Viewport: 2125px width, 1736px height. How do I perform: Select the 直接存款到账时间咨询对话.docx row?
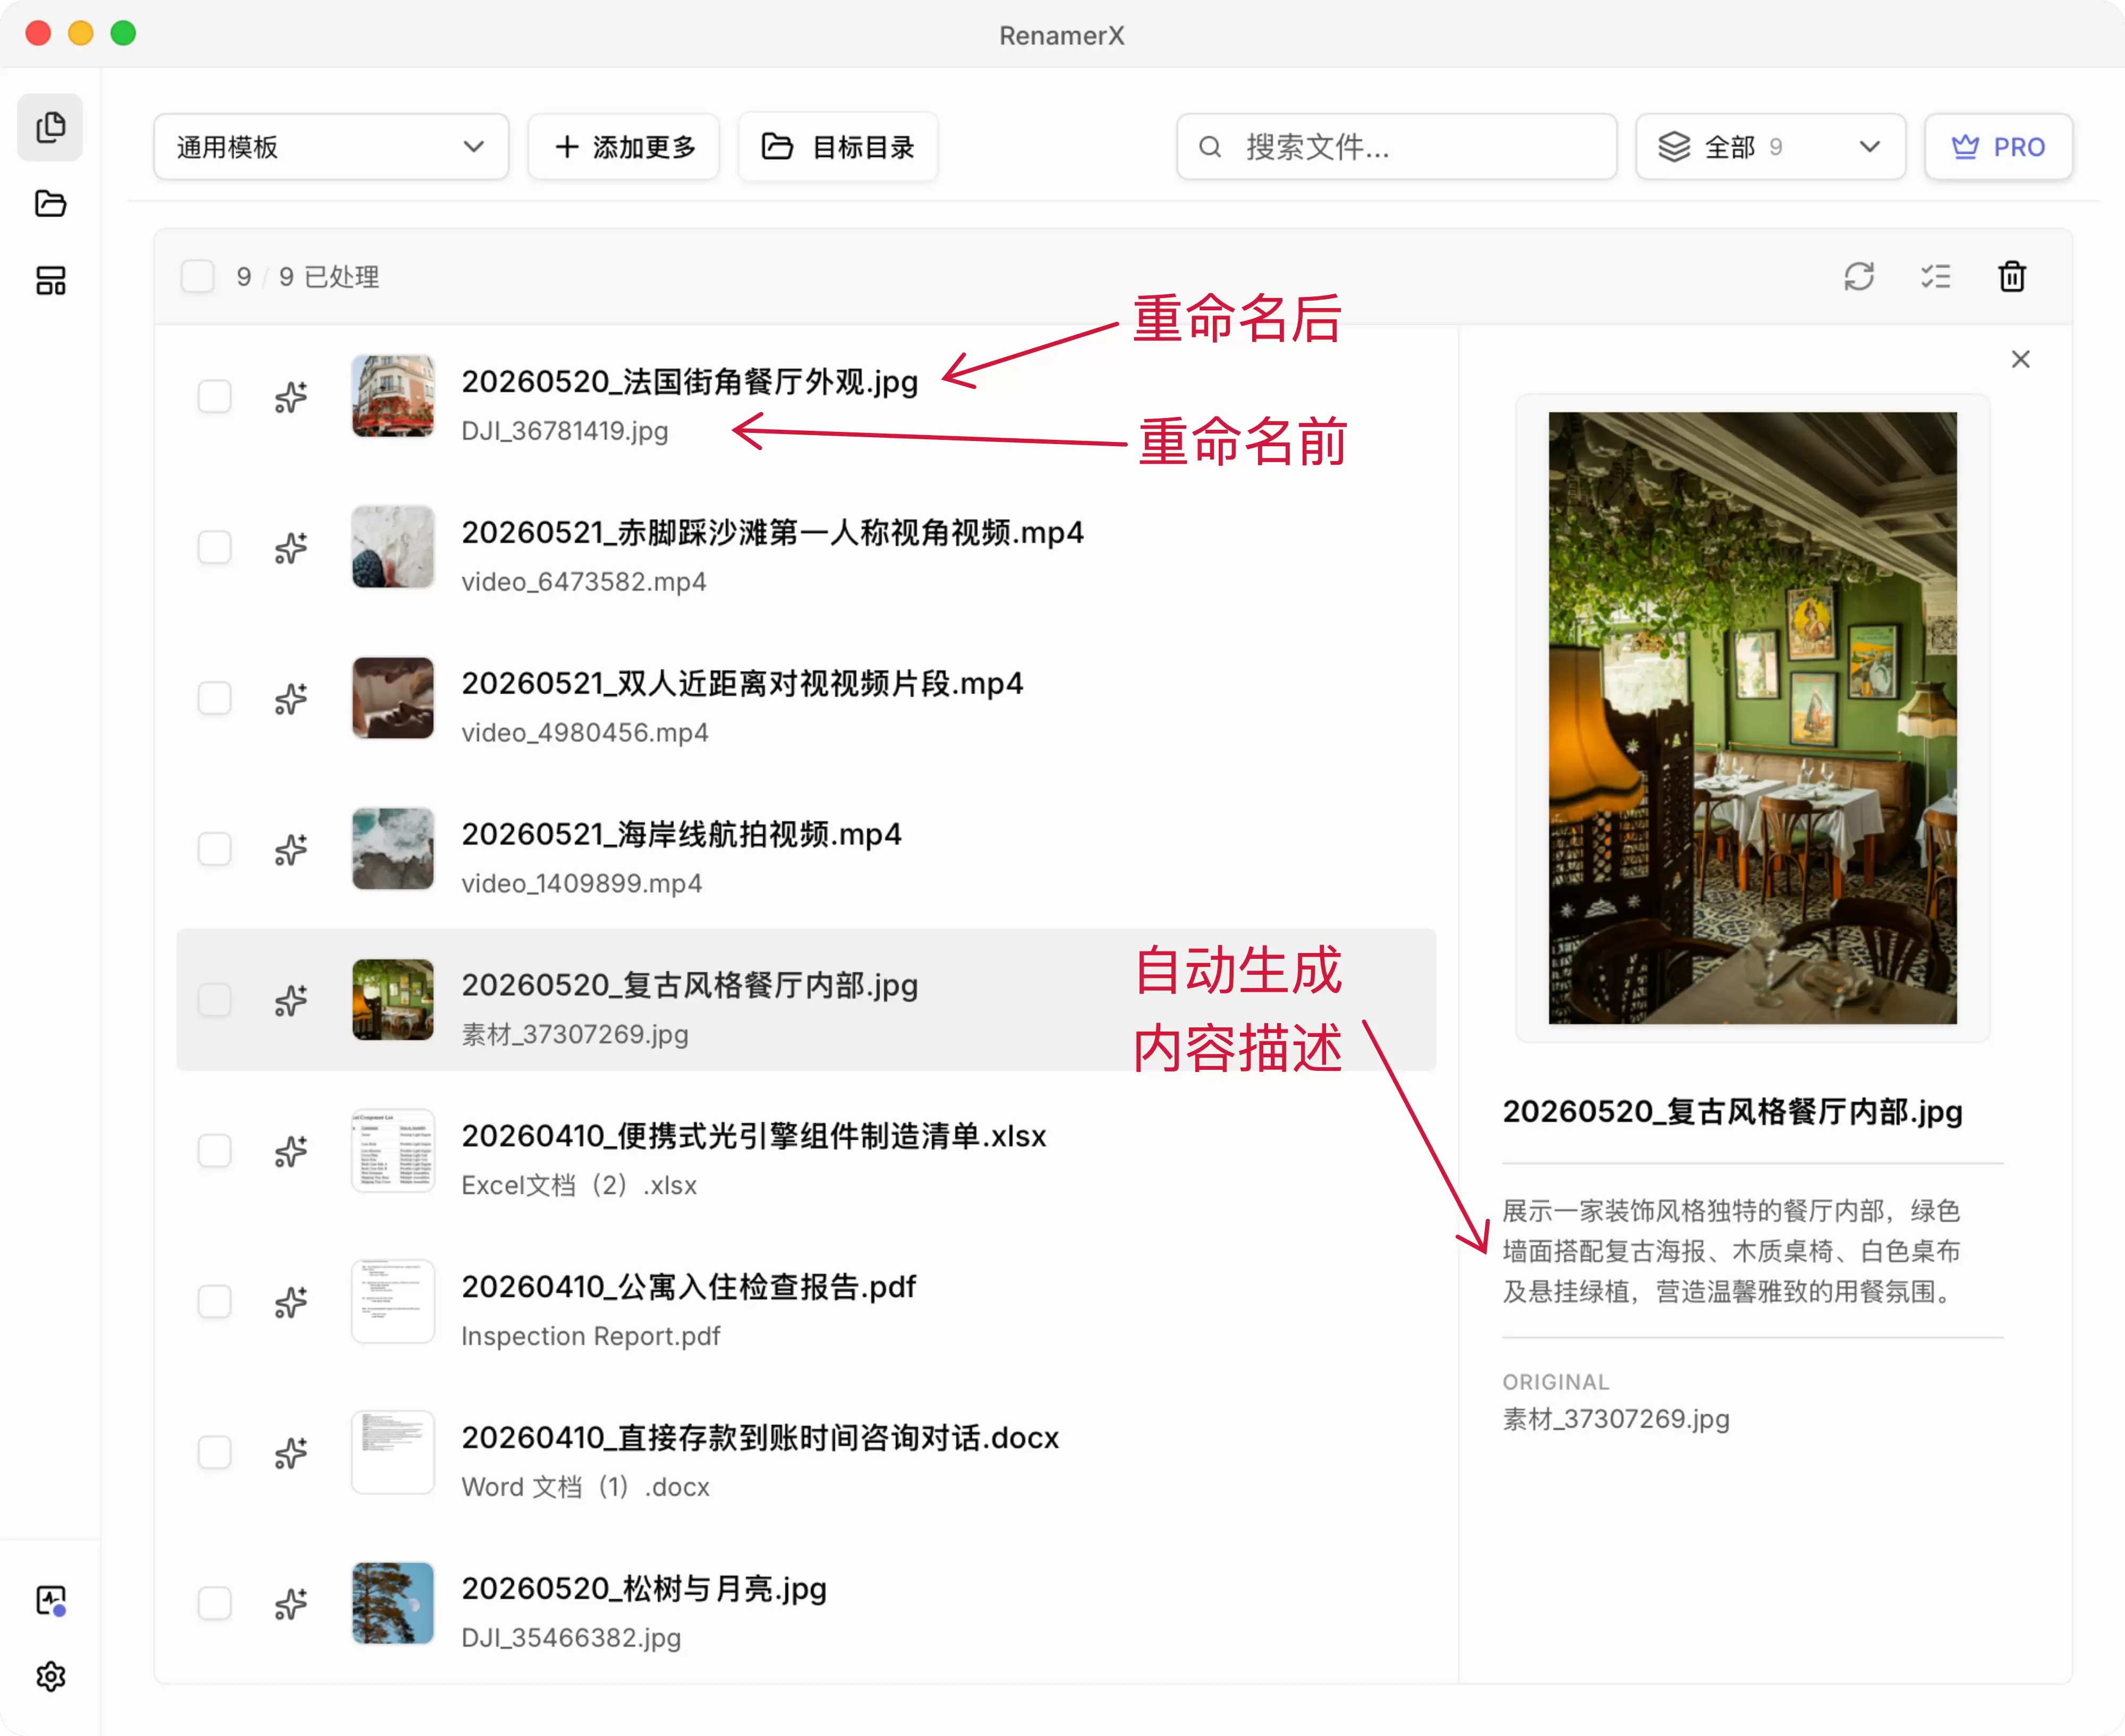click(806, 1452)
